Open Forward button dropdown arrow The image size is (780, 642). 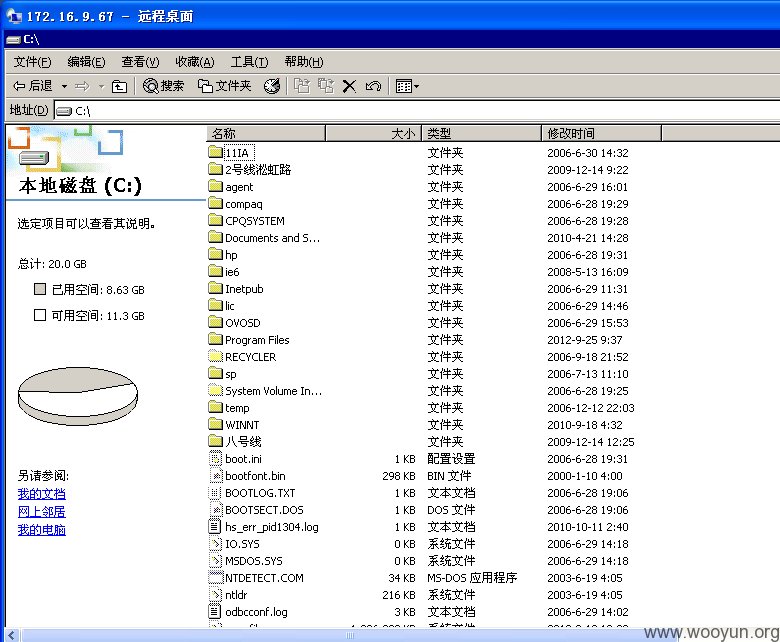(101, 87)
